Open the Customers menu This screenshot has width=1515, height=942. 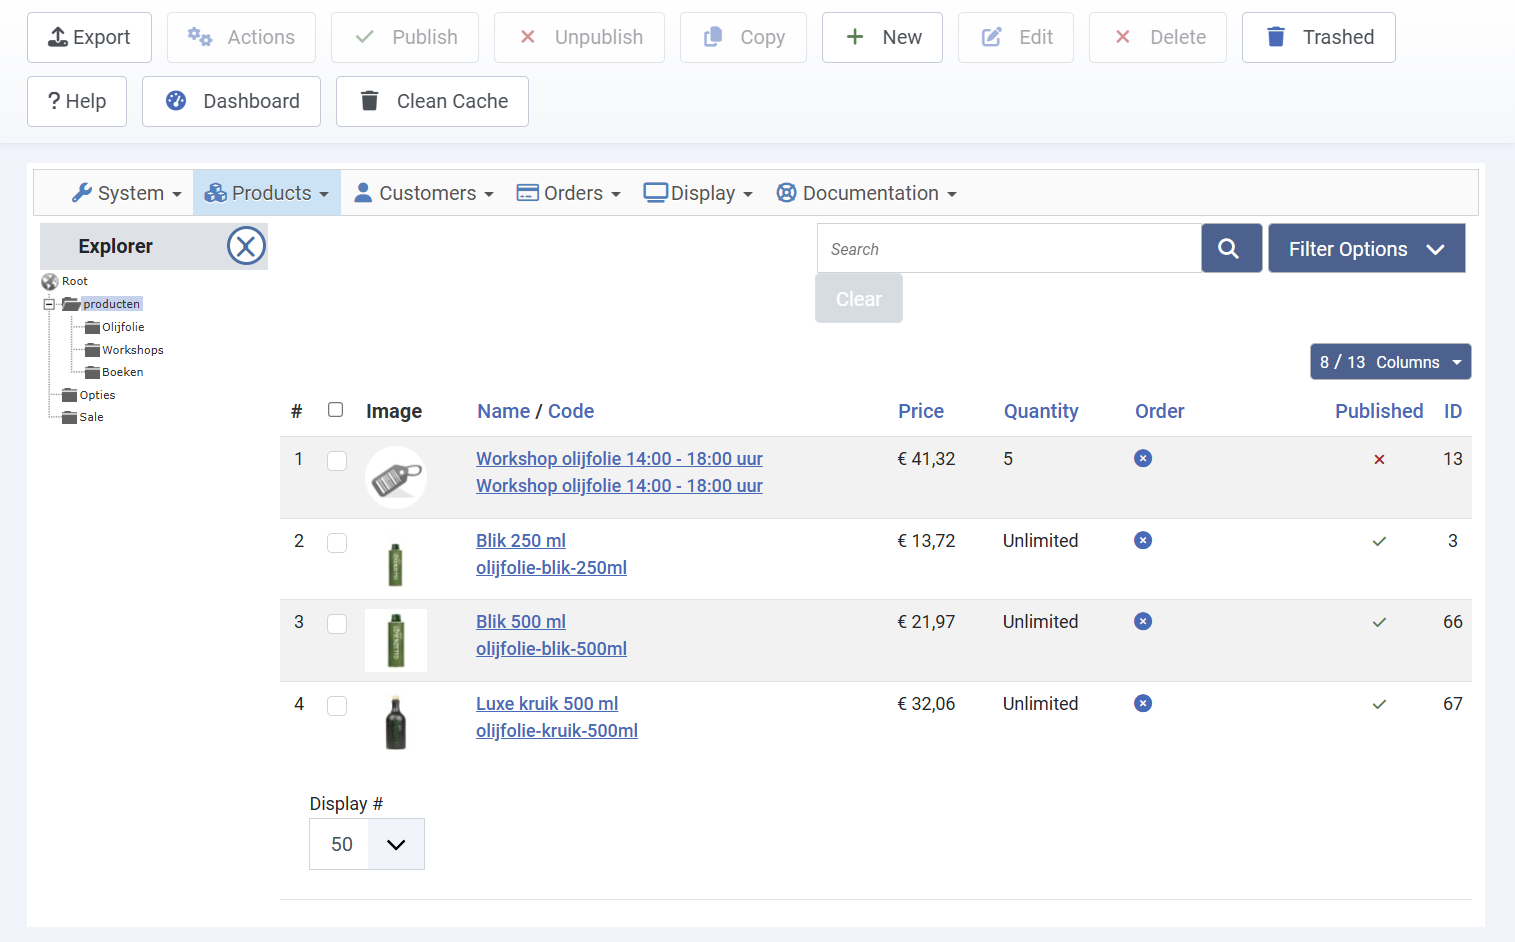pyautogui.click(x=425, y=193)
